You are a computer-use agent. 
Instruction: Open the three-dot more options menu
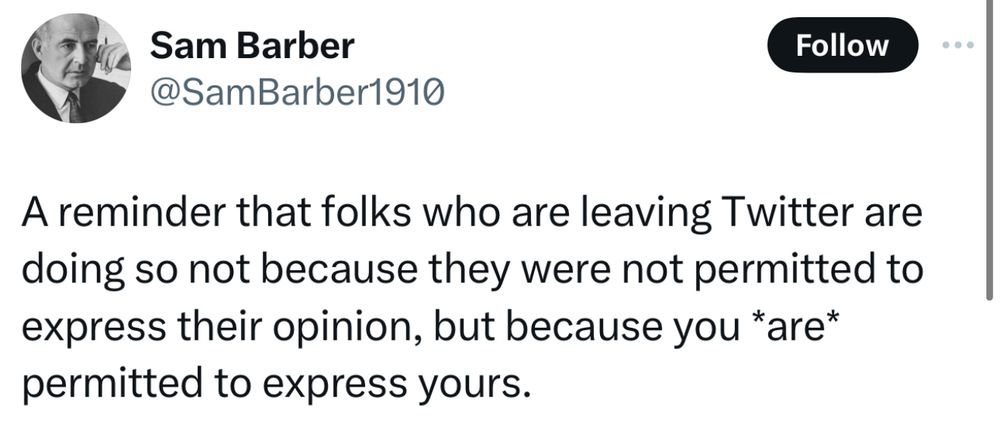(x=959, y=45)
